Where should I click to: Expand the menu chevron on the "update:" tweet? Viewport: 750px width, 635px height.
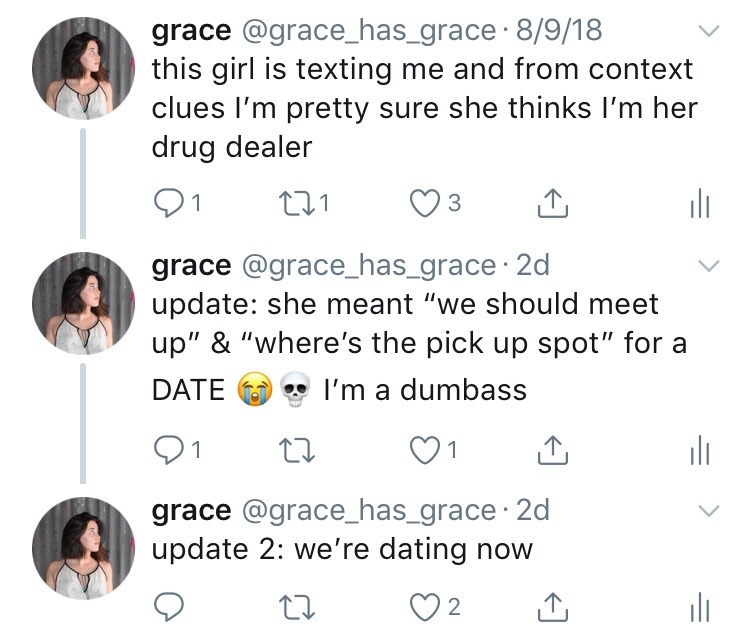pos(708,266)
